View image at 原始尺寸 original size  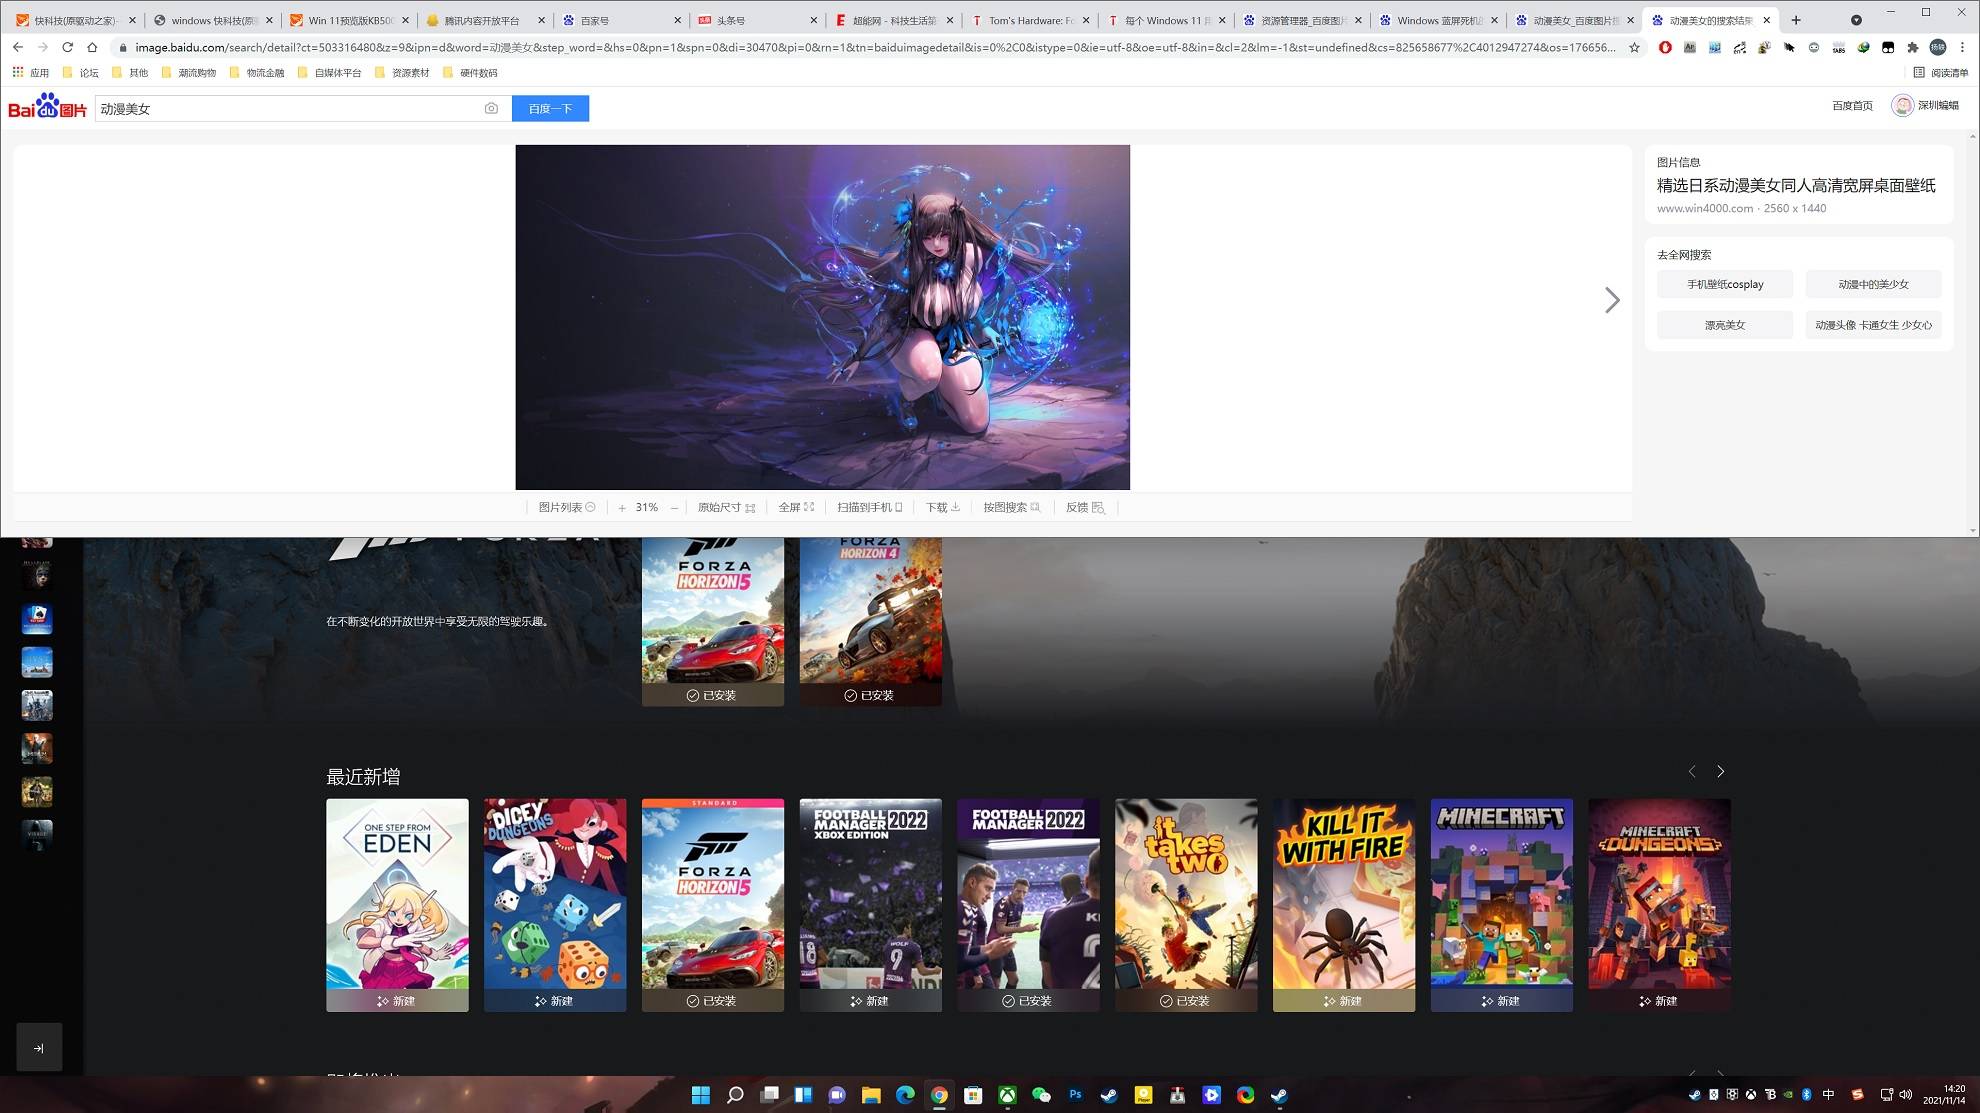point(726,507)
